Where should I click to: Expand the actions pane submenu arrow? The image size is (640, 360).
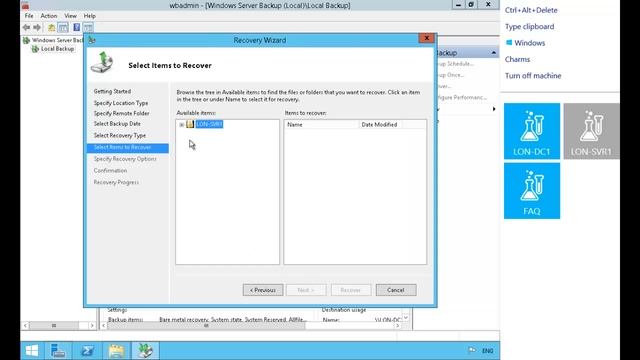point(494,109)
